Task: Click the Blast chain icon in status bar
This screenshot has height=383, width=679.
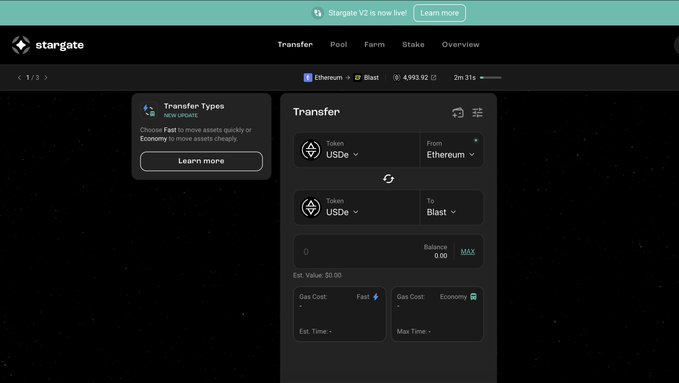Action: tap(358, 78)
